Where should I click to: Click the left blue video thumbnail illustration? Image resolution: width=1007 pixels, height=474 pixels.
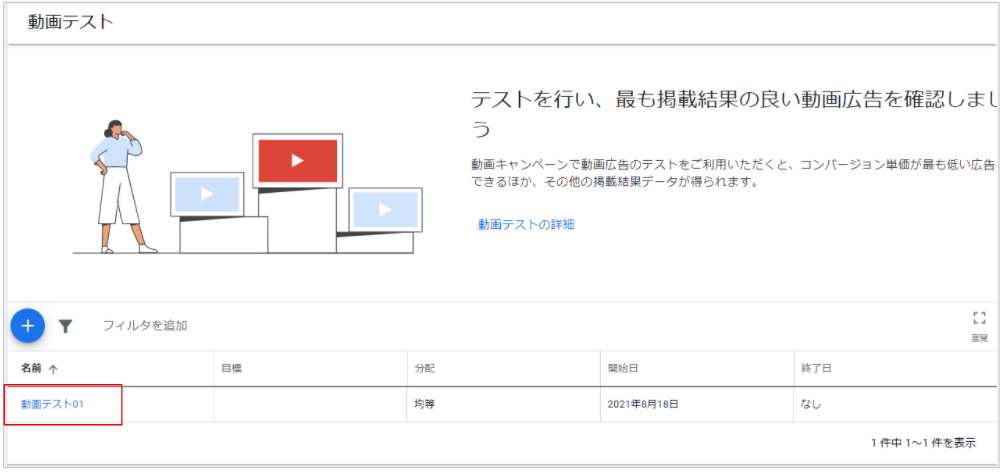pyautogui.click(x=207, y=194)
